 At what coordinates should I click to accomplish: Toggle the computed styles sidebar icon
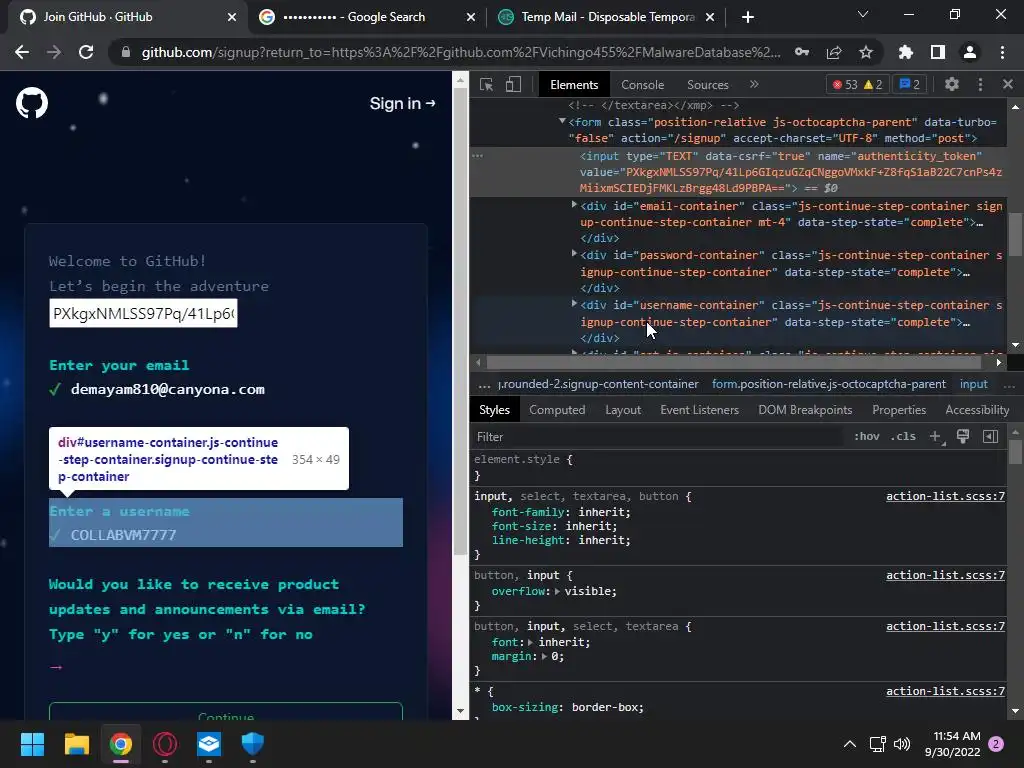point(990,436)
